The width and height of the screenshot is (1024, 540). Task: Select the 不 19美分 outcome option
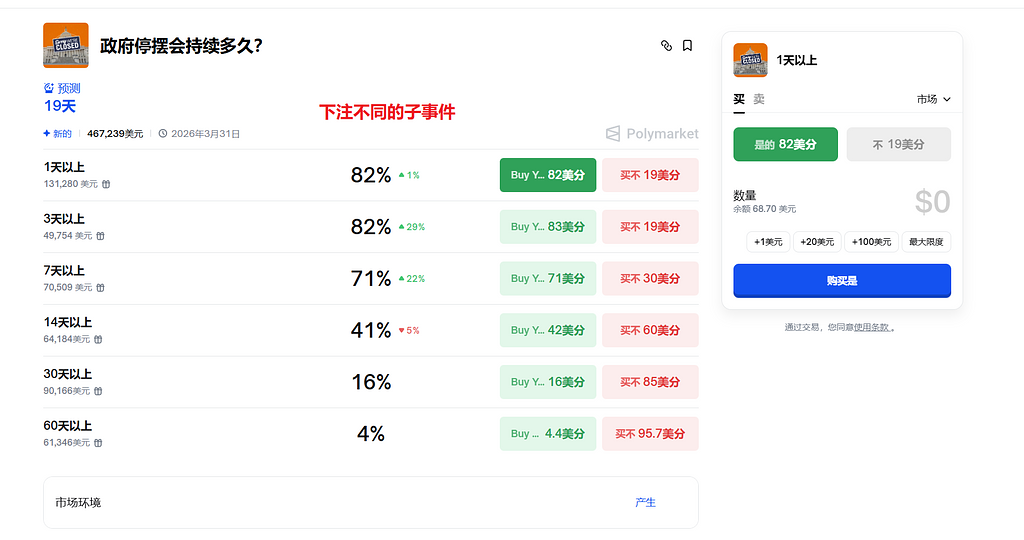pyautogui.click(x=898, y=144)
